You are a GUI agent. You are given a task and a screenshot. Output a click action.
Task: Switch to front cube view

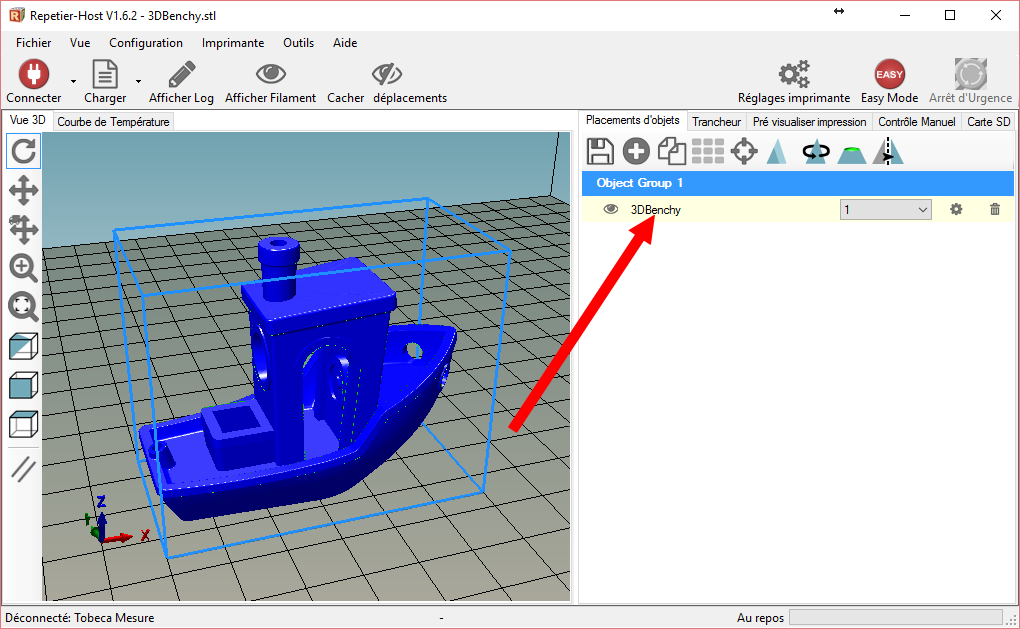pos(23,386)
